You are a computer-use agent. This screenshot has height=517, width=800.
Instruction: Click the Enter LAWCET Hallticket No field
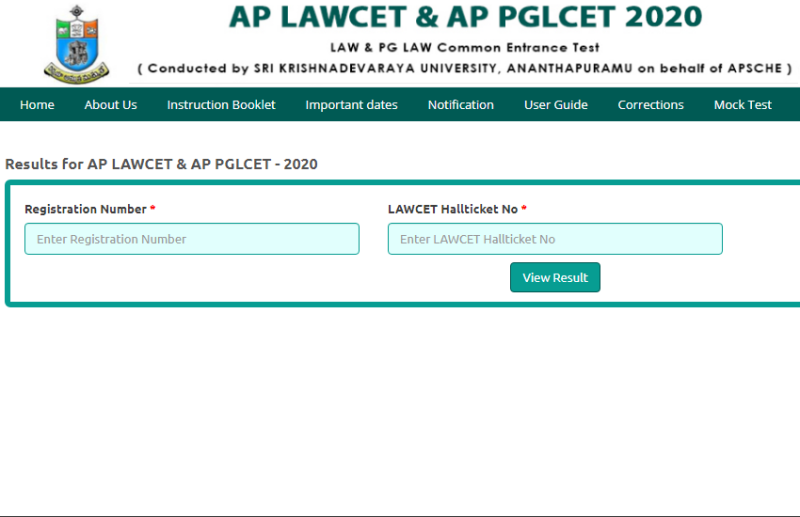coord(555,239)
